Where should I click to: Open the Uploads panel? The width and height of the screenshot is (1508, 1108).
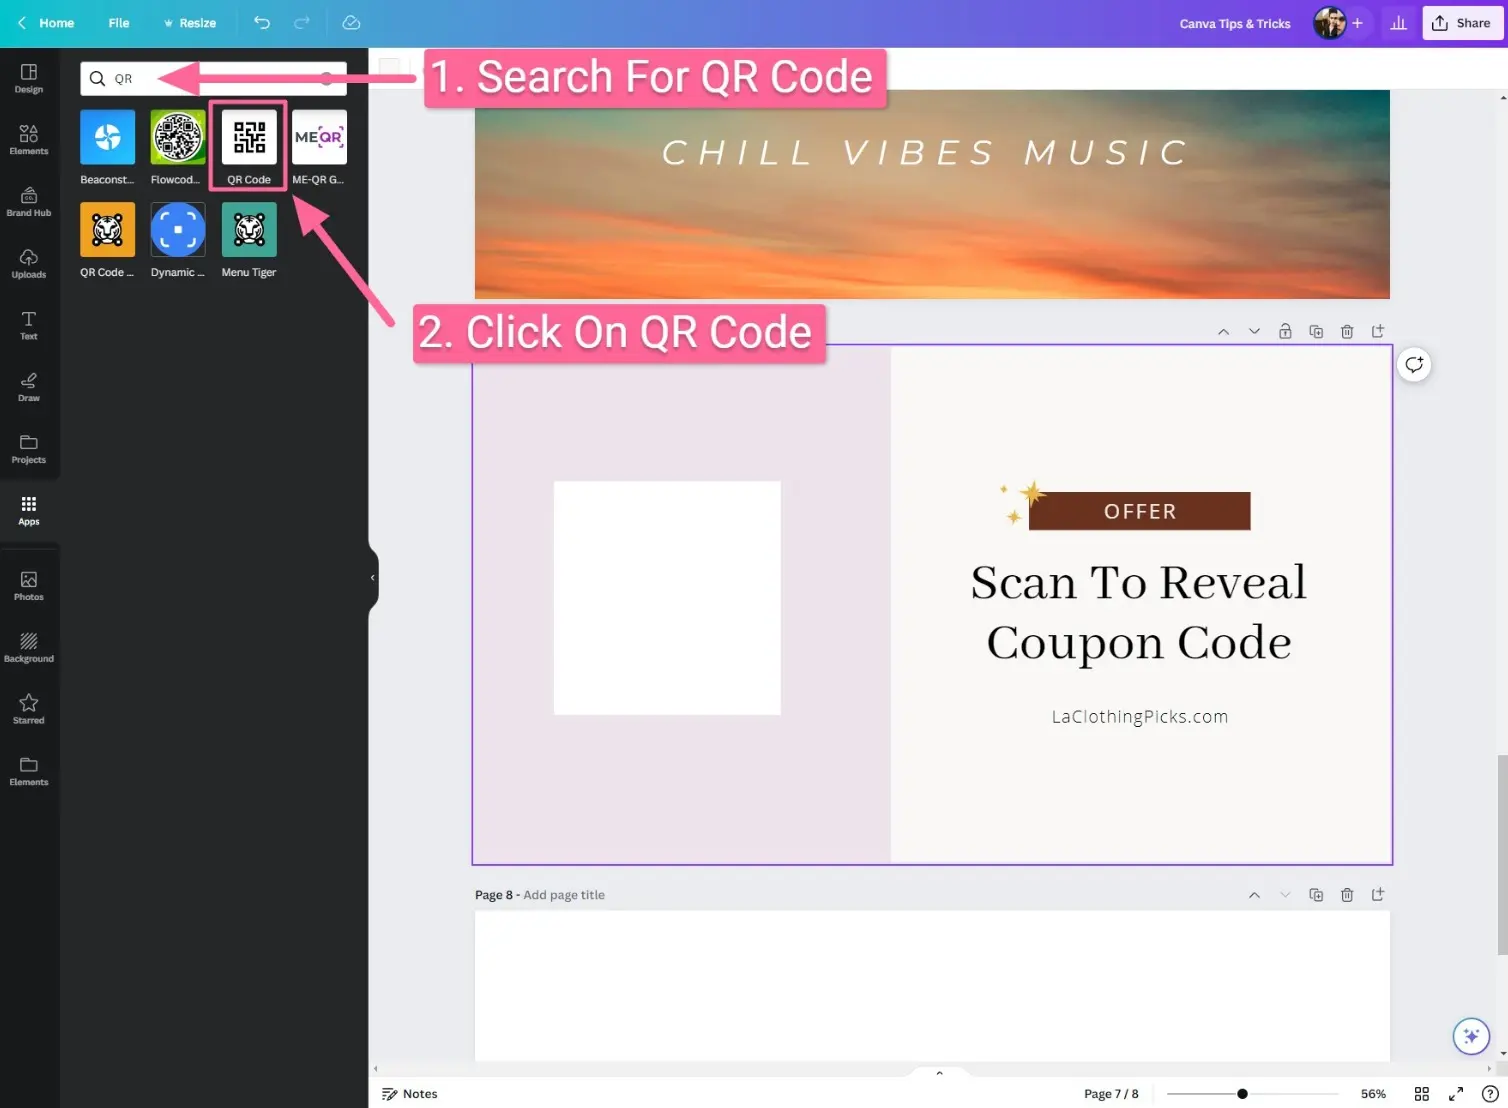pos(29,263)
